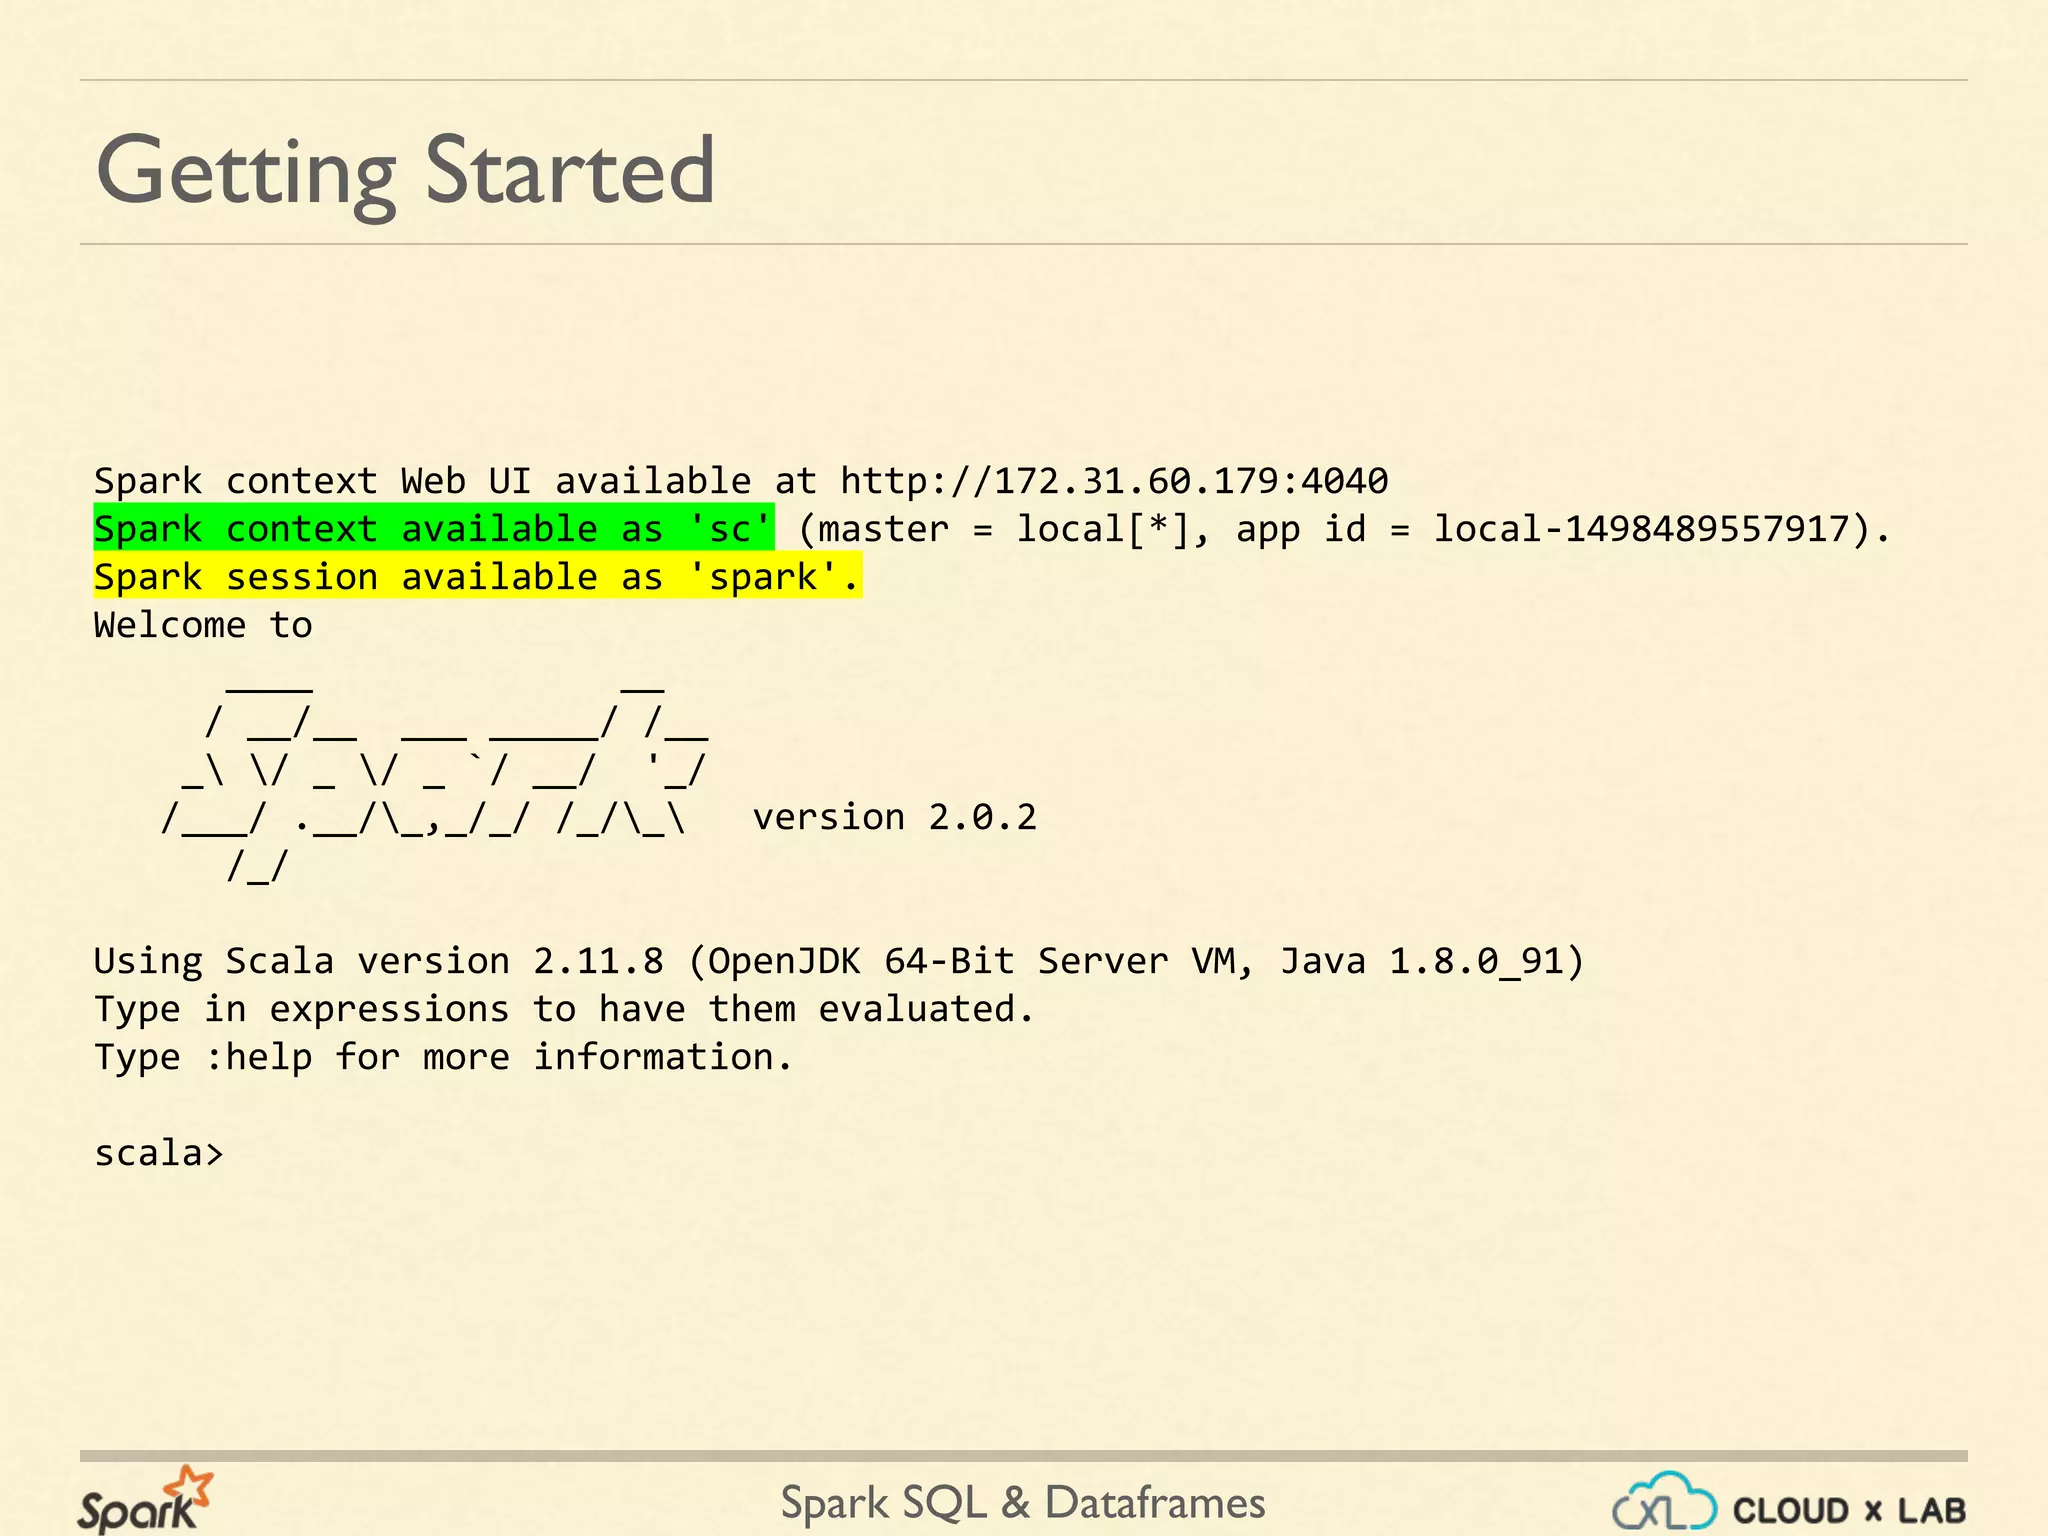Click the 'version 2.0.2' text

(x=894, y=817)
